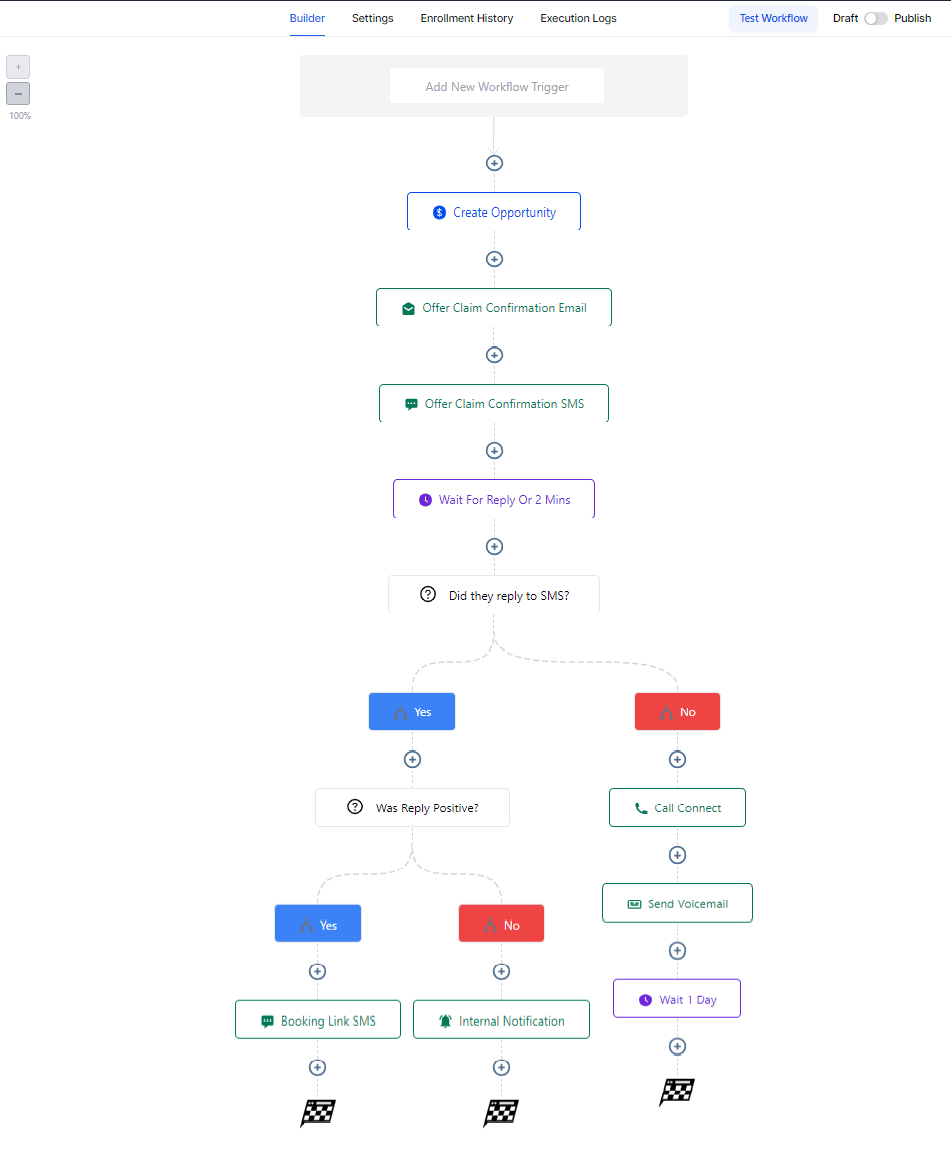This screenshot has height=1155, width=951.
Task: Select the red No branch above Call Connect
Action: [x=678, y=712]
